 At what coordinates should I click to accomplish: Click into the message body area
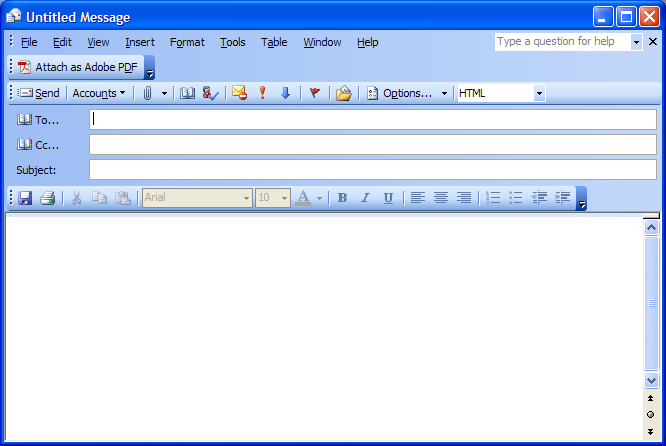pos(325,329)
